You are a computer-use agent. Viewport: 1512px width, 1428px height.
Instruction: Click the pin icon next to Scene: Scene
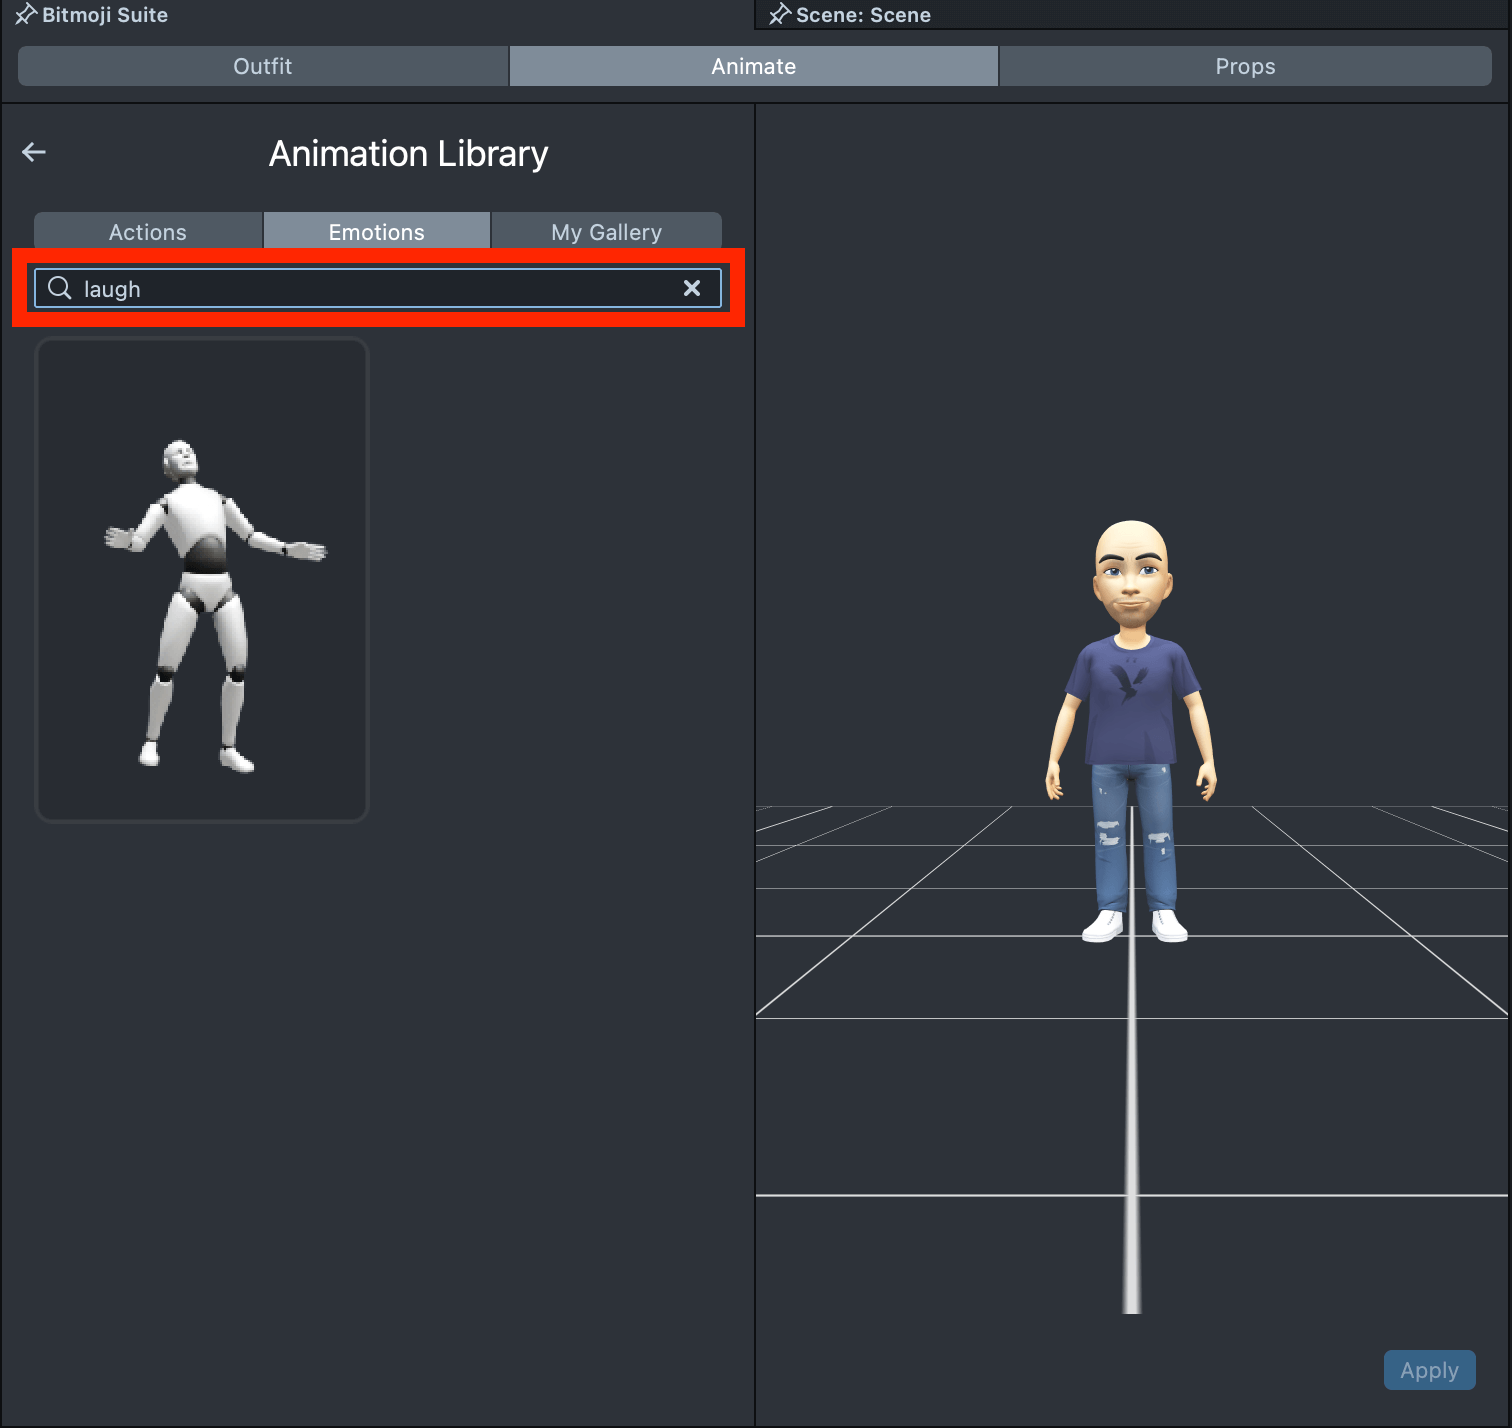click(x=779, y=15)
